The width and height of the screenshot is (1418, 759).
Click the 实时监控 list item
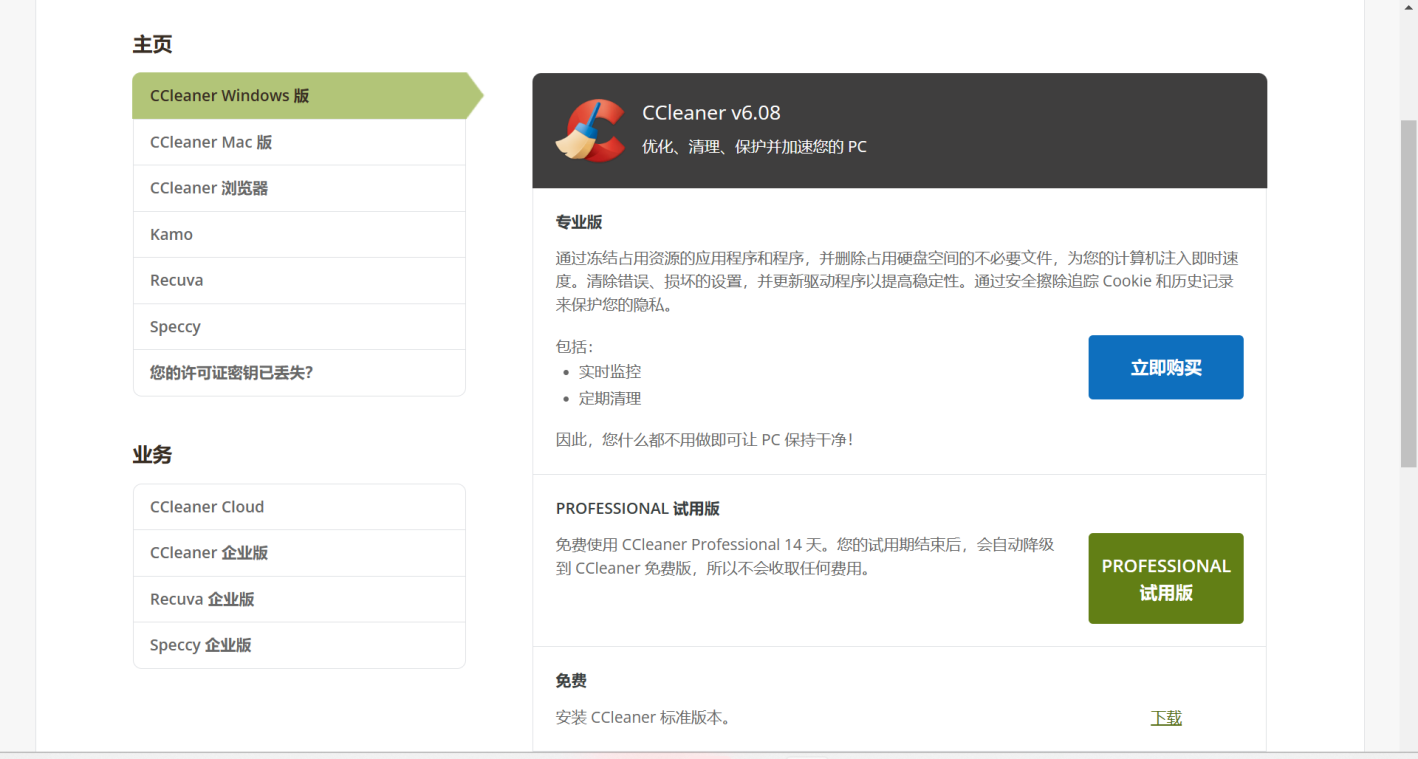click(x=611, y=371)
